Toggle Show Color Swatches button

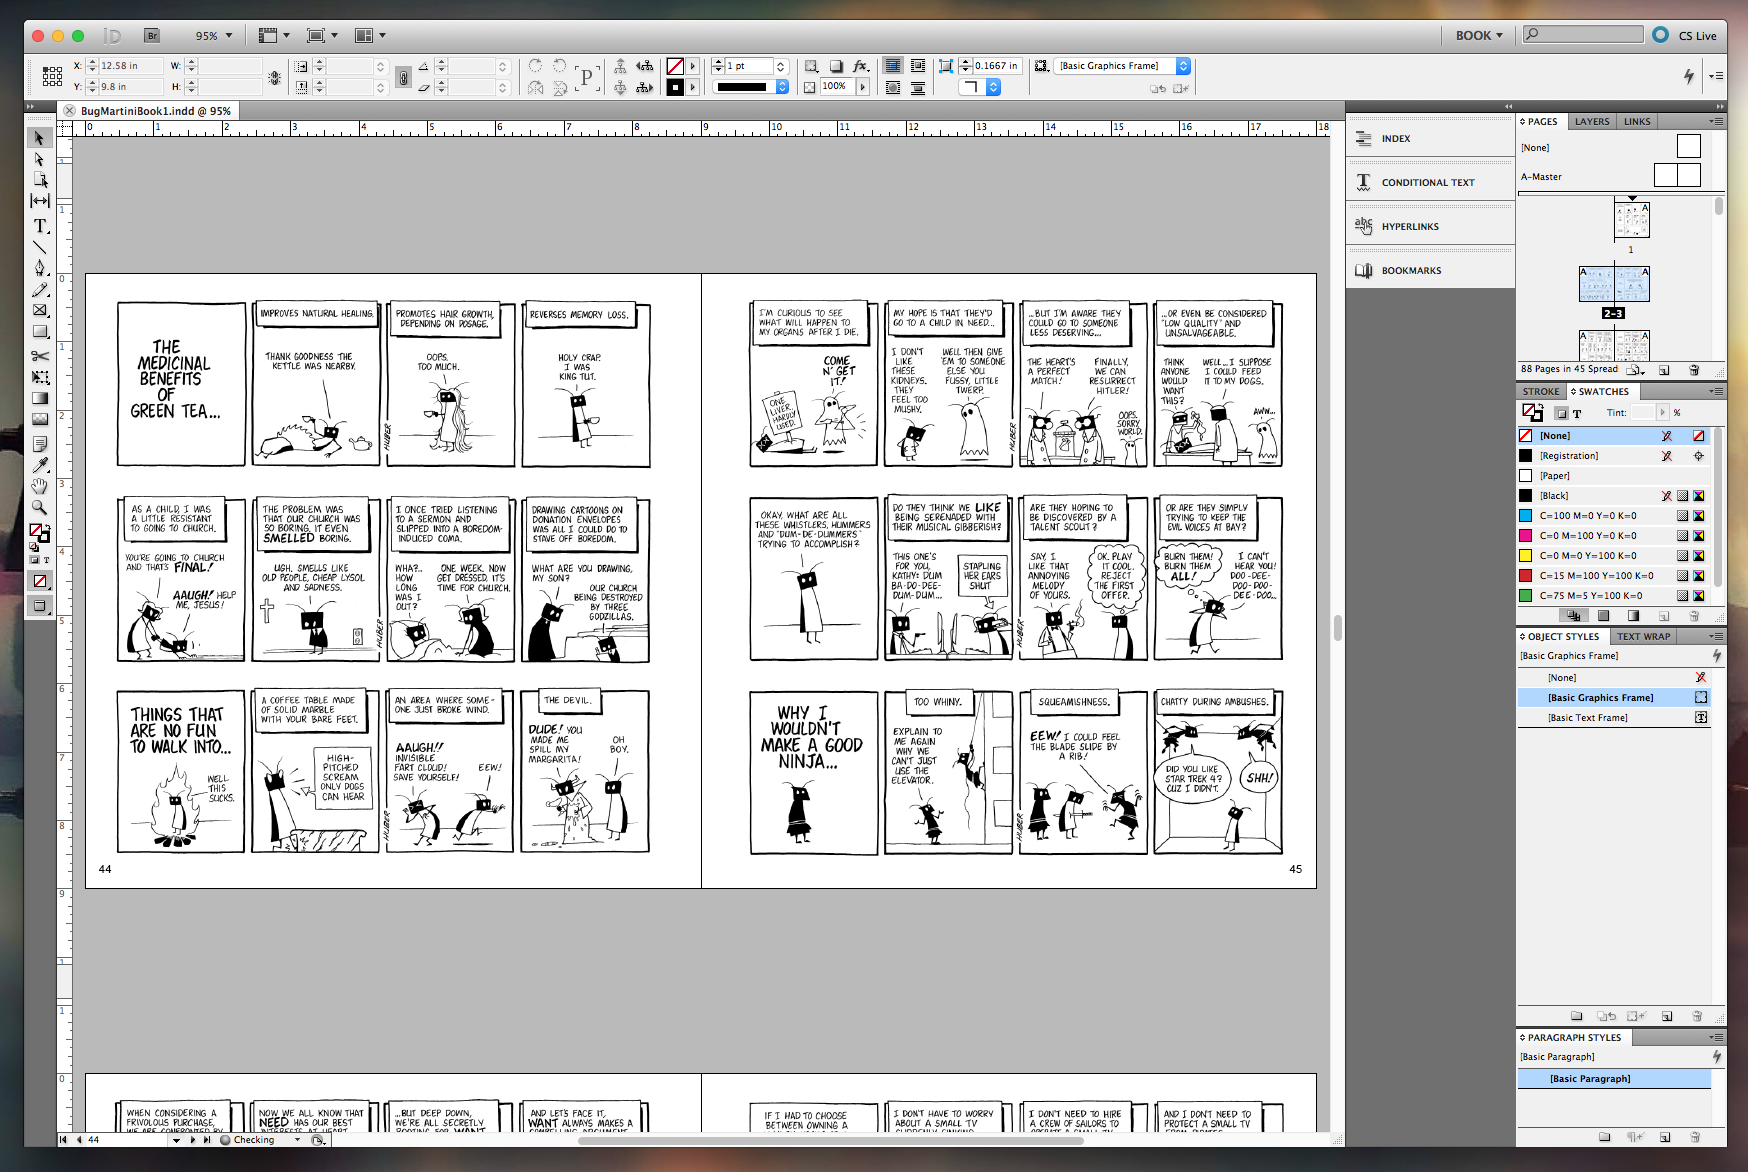pos(1603,616)
